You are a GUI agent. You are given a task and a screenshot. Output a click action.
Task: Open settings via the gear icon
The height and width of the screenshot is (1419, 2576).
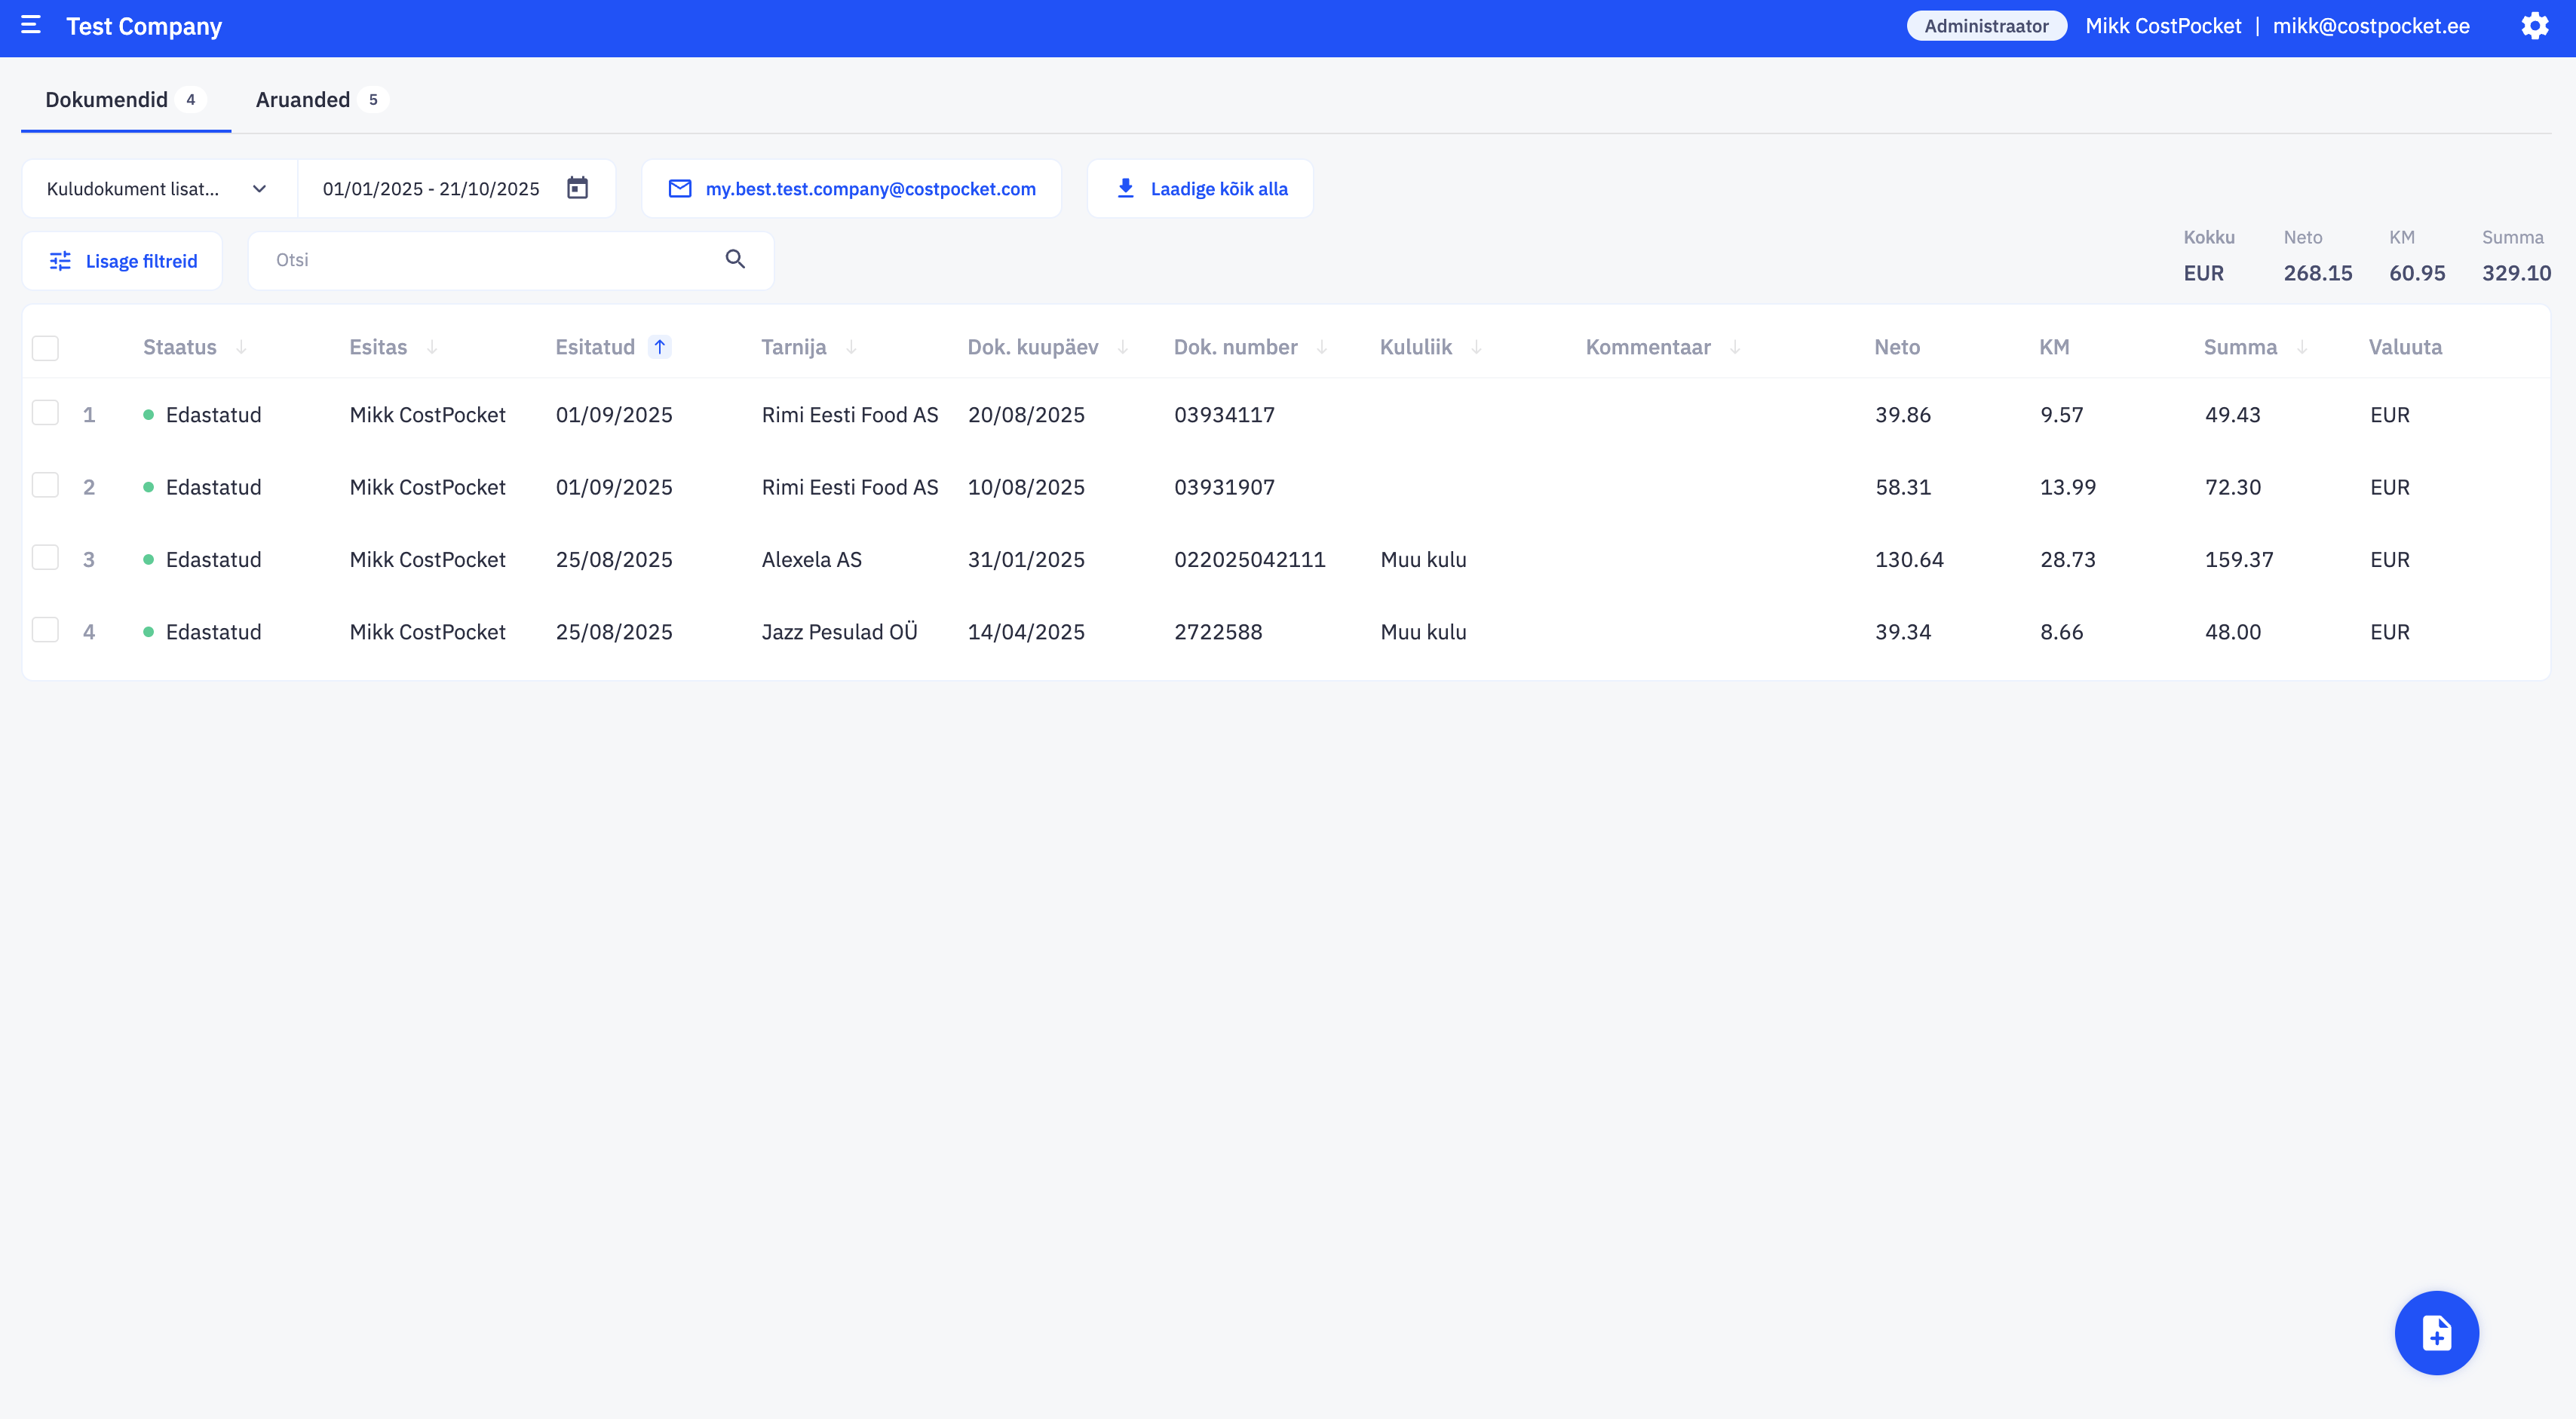(2534, 26)
